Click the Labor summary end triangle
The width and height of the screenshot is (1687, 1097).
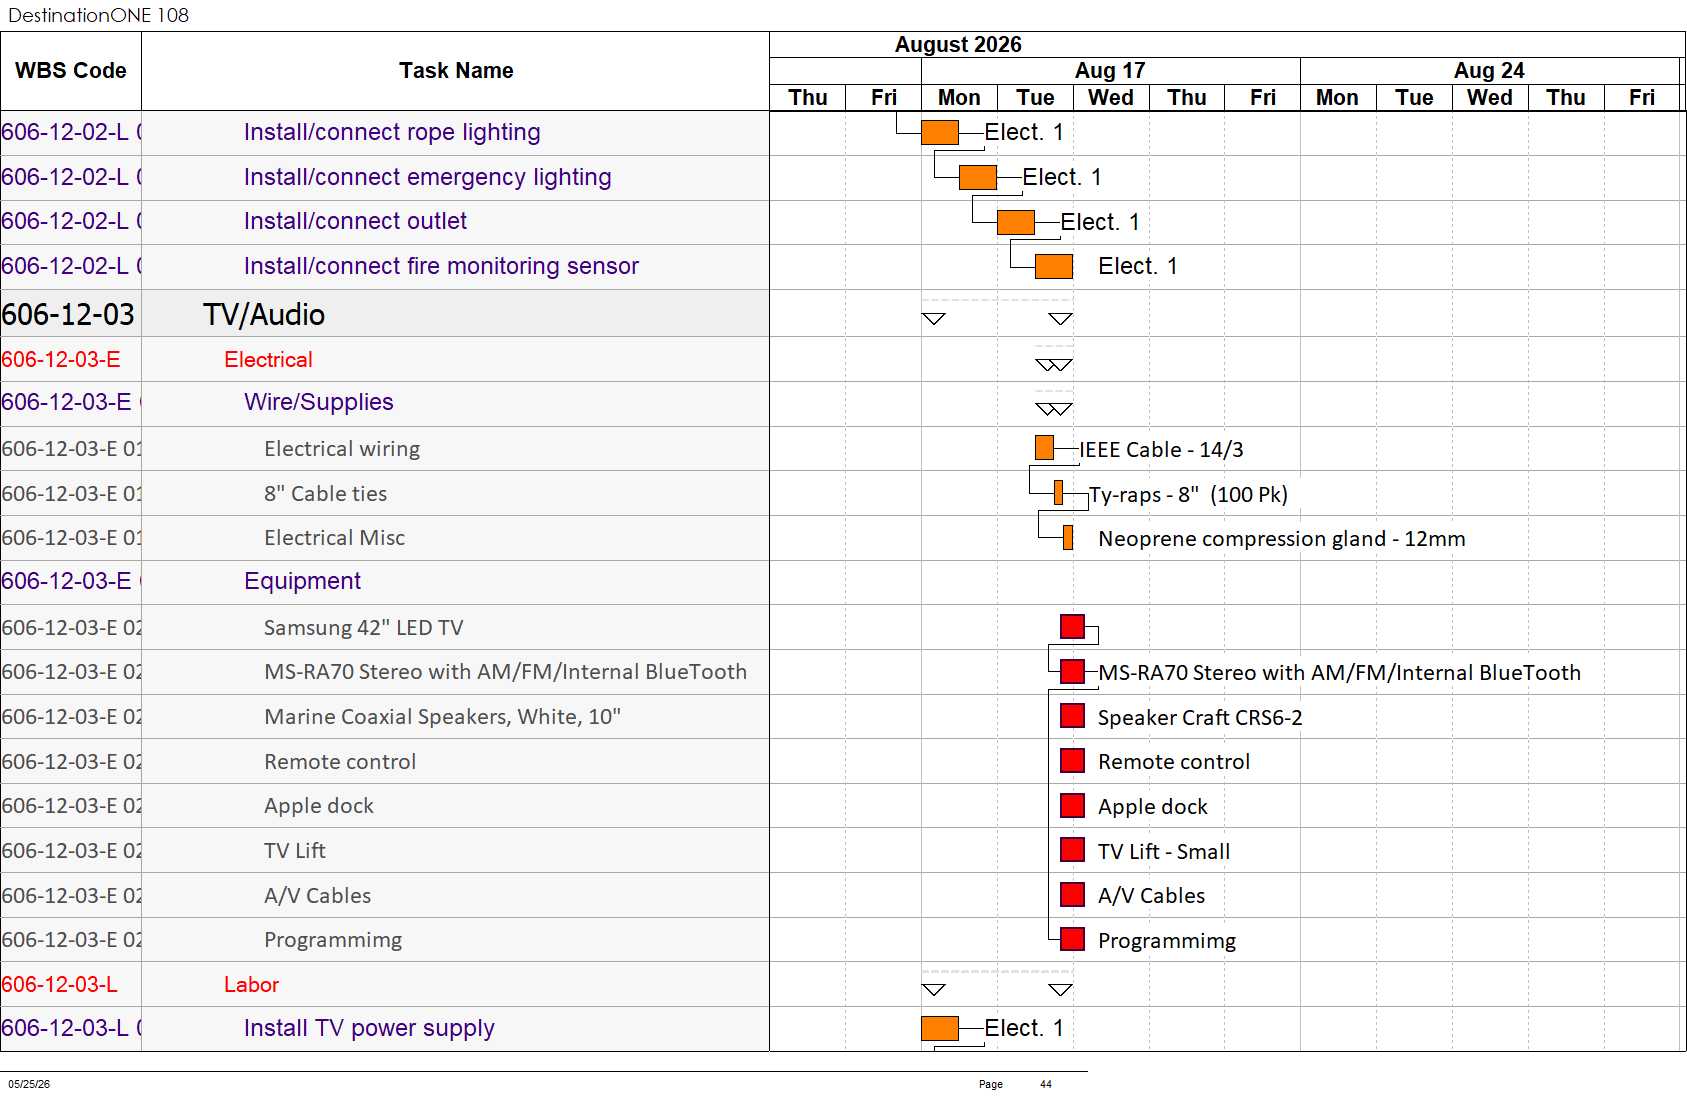point(1060,990)
